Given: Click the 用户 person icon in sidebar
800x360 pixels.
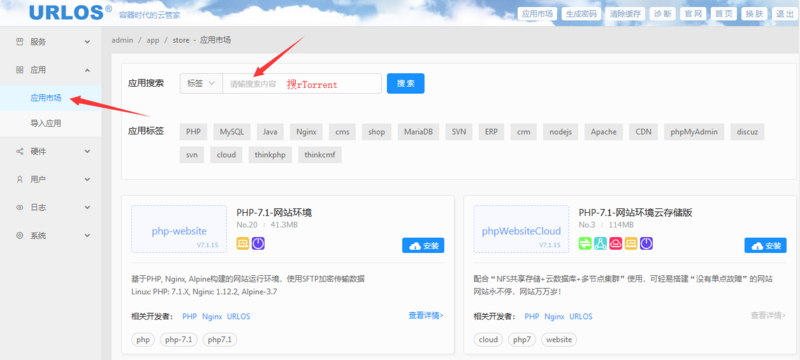Looking at the screenshot, I should (x=20, y=179).
